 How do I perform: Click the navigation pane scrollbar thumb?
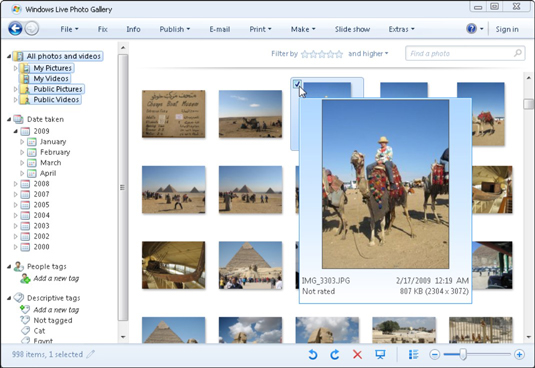(123, 187)
